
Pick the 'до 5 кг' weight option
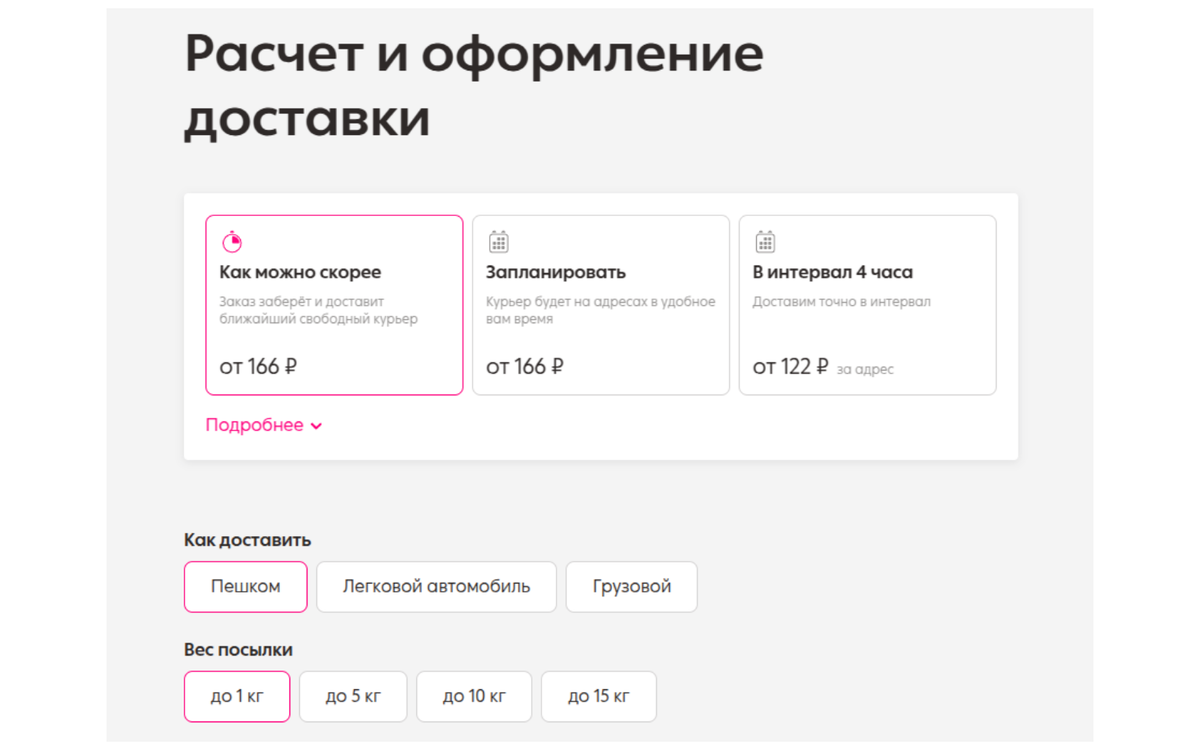click(x=352, y=696)
